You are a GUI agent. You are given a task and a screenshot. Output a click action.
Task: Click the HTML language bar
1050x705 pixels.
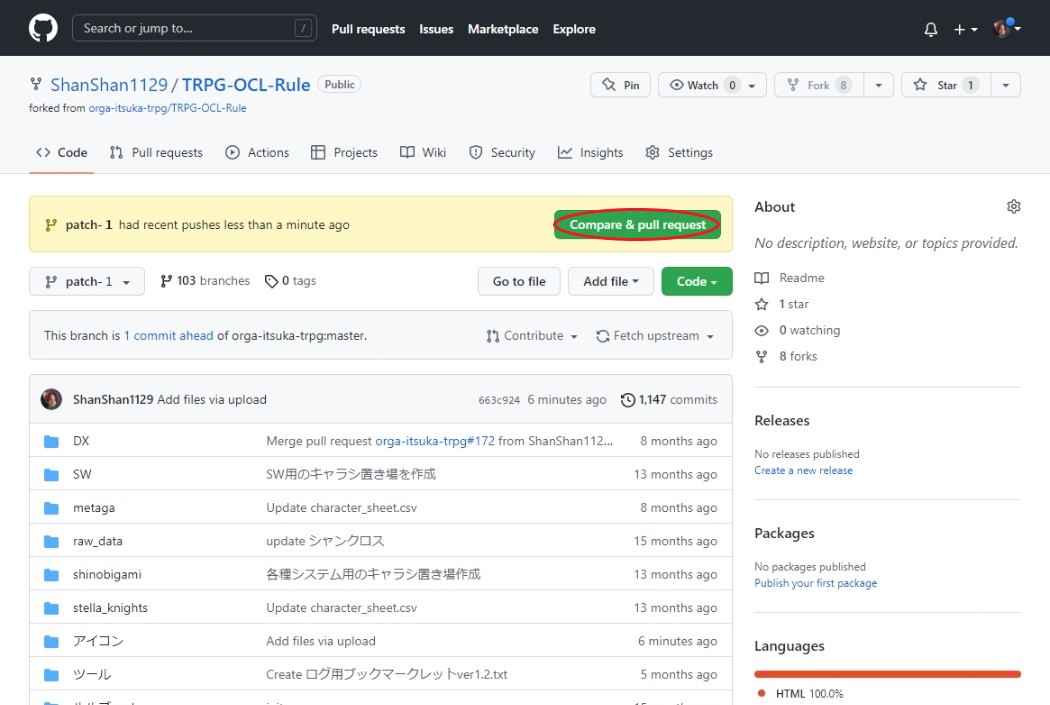coord(887,674)
